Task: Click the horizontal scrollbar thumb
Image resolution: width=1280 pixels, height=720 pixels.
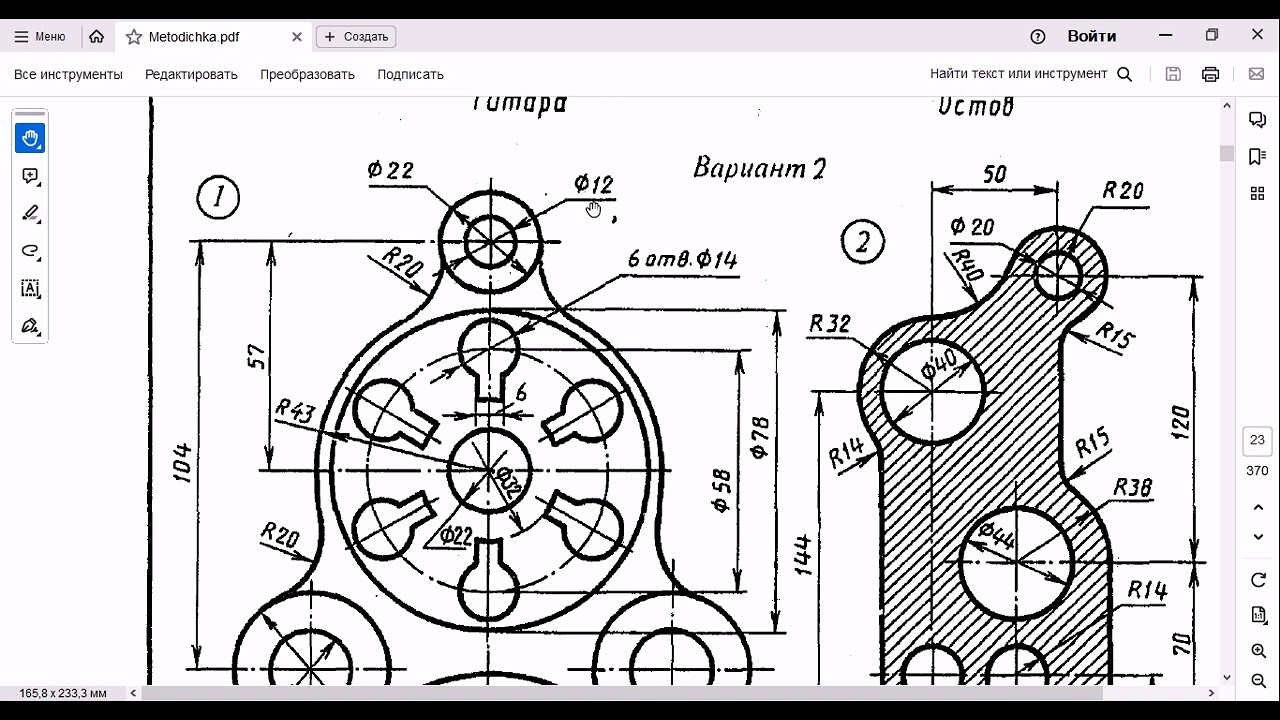Action: [x=622, y=692]
